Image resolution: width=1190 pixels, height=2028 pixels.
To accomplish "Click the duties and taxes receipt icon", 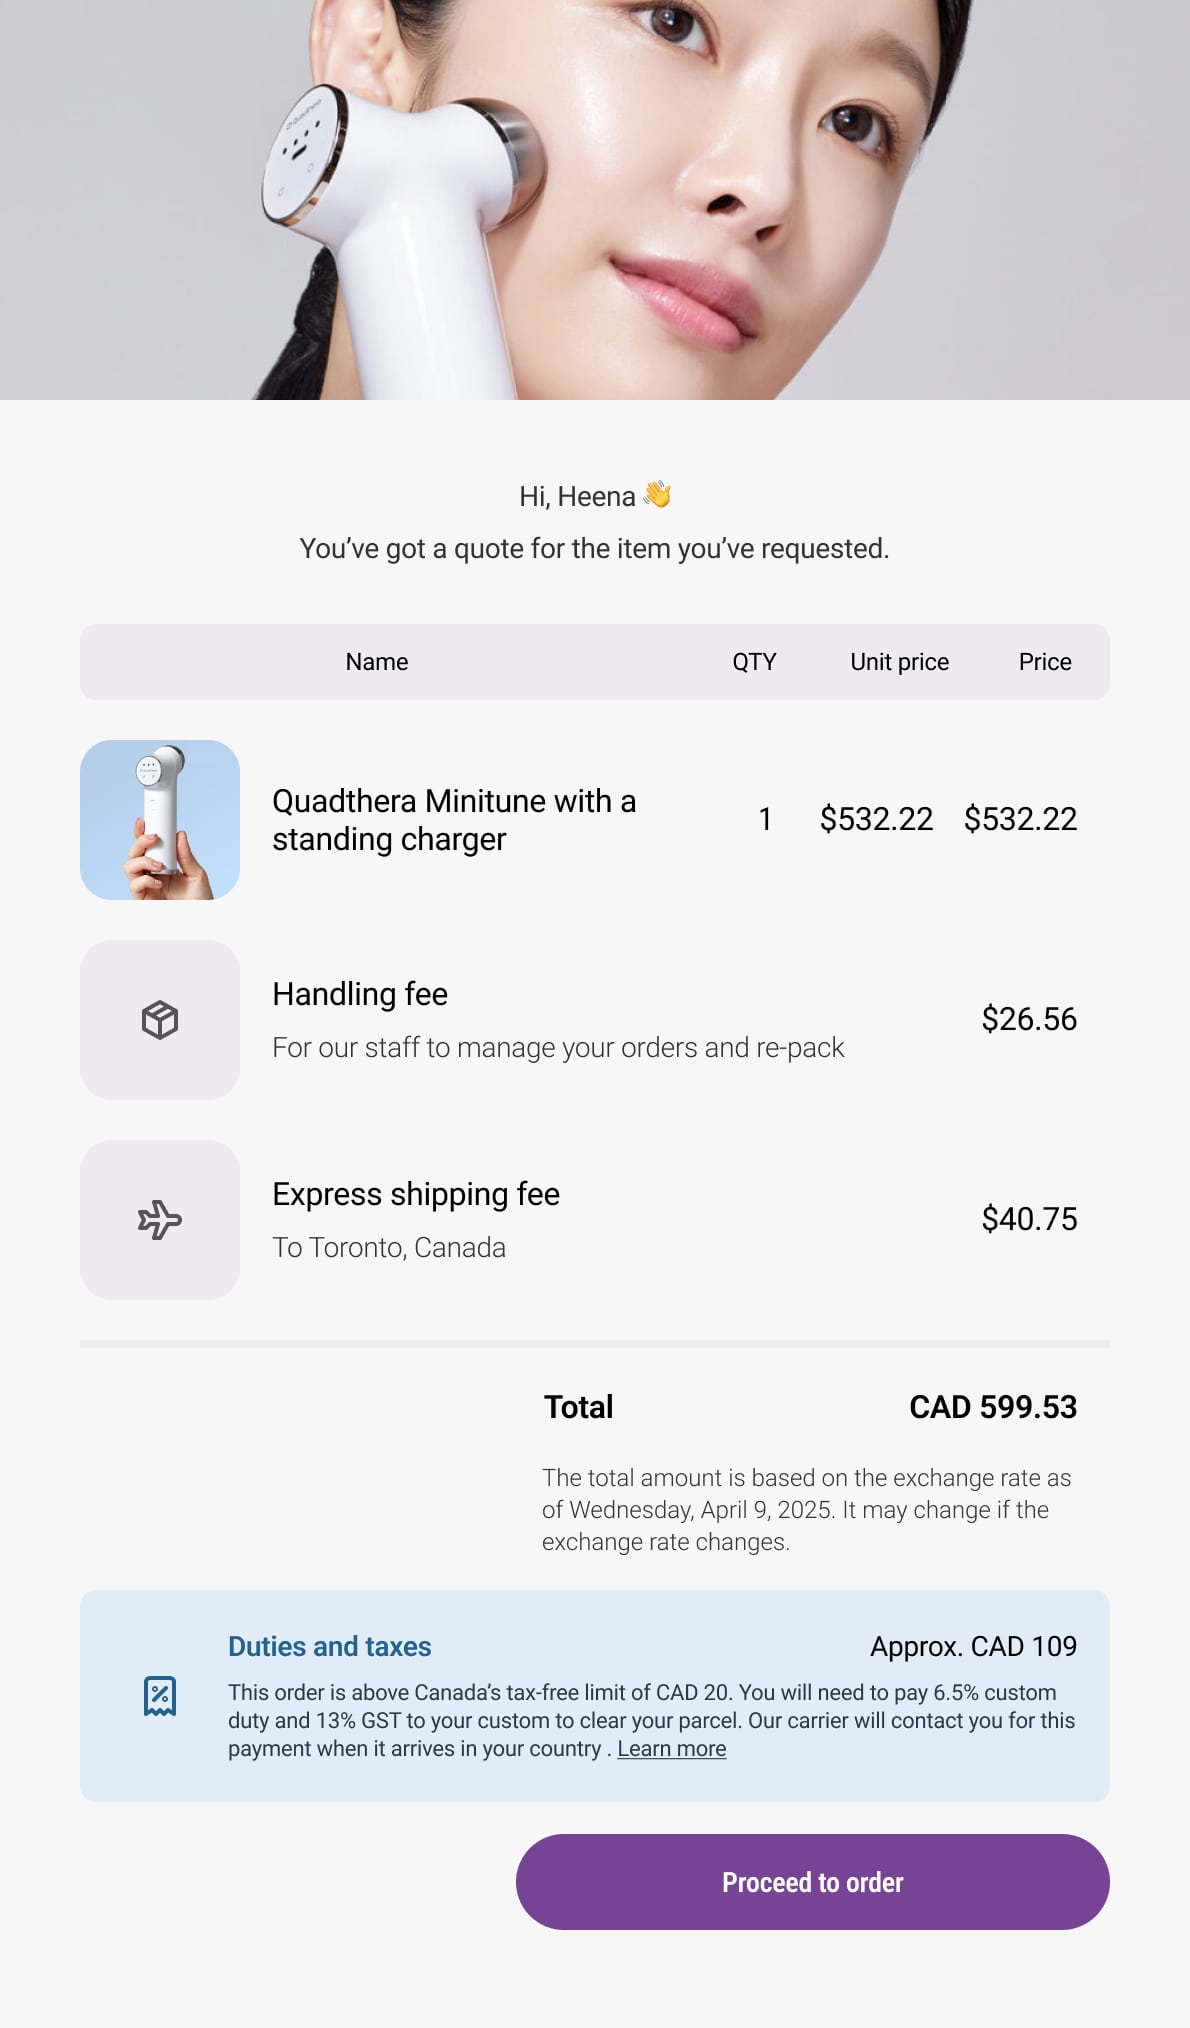I will tap(160, 1696).
